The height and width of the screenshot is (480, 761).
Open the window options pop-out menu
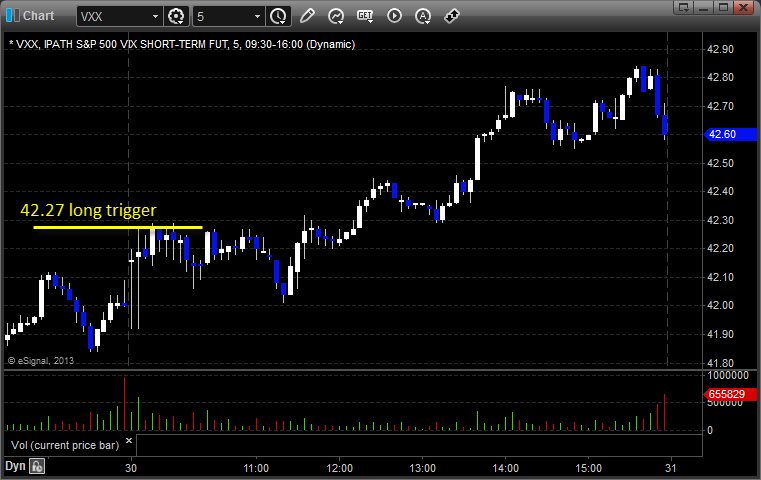tap(683, 7)
